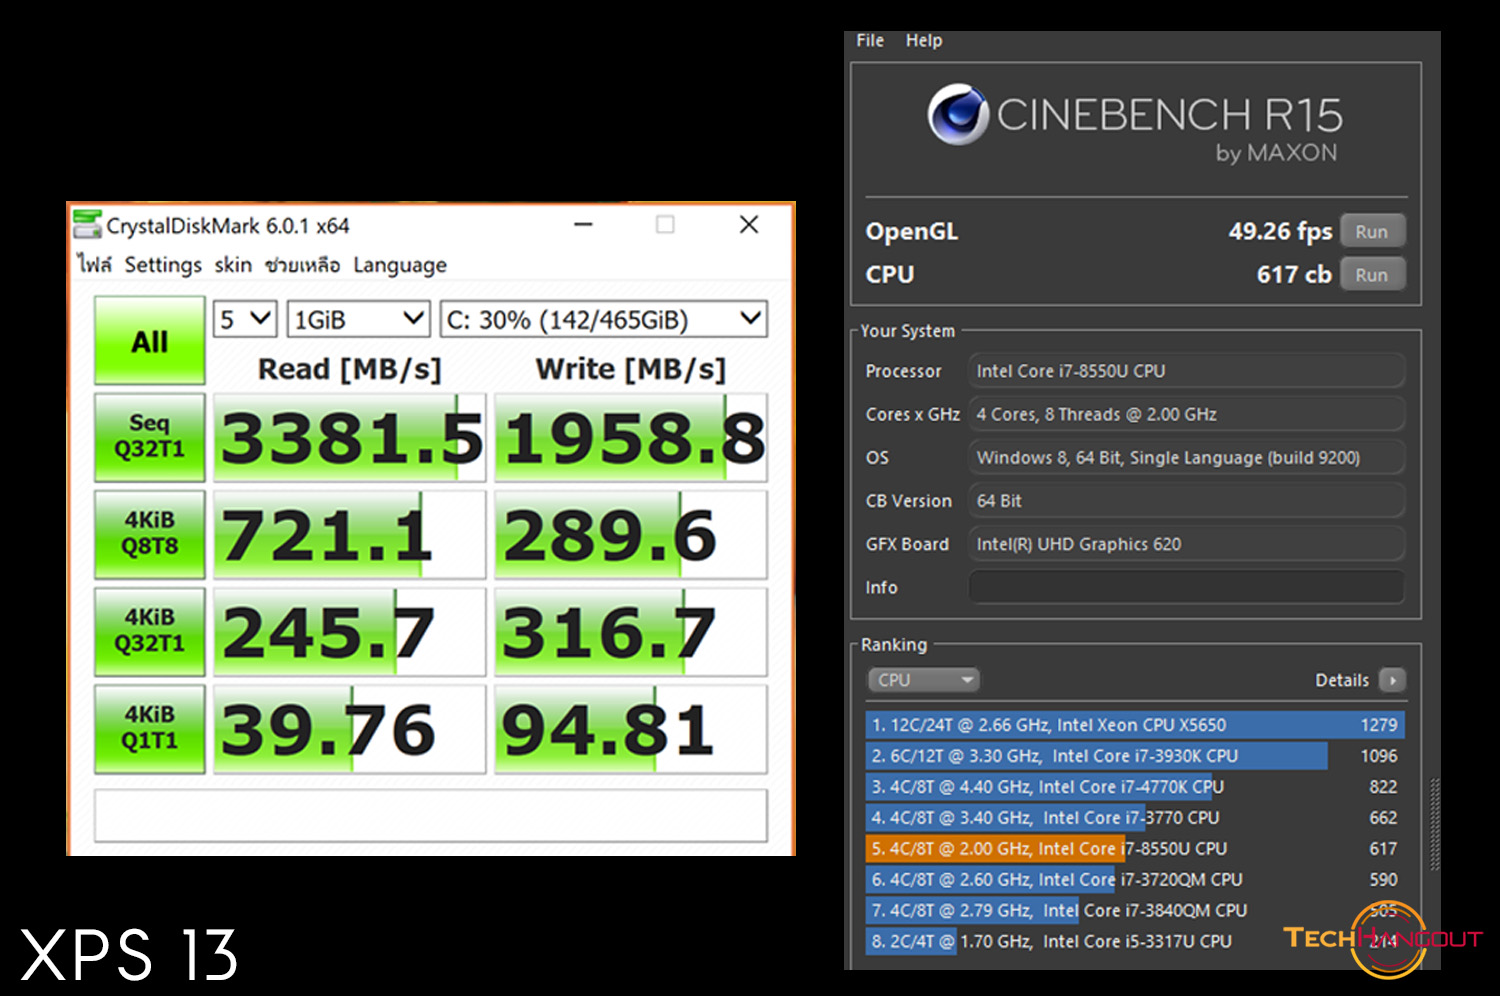
Task: Run the OpenGL benchmark in Cinebench
Action: coord(1372,231)
